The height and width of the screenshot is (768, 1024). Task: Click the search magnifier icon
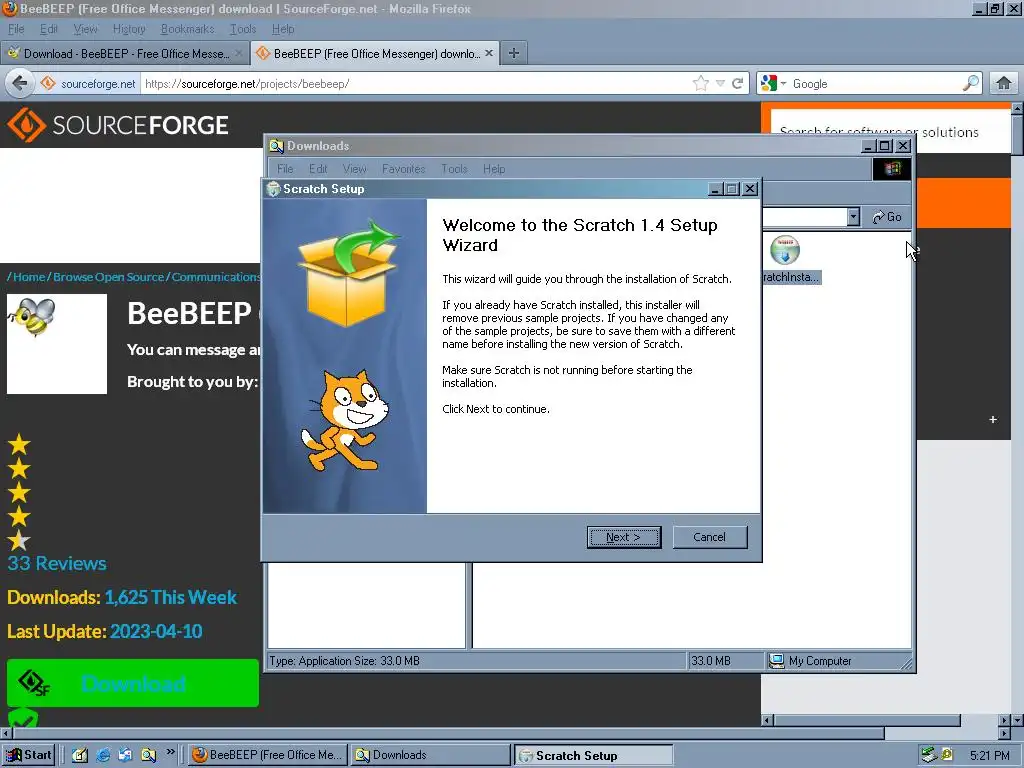point(970,83)
